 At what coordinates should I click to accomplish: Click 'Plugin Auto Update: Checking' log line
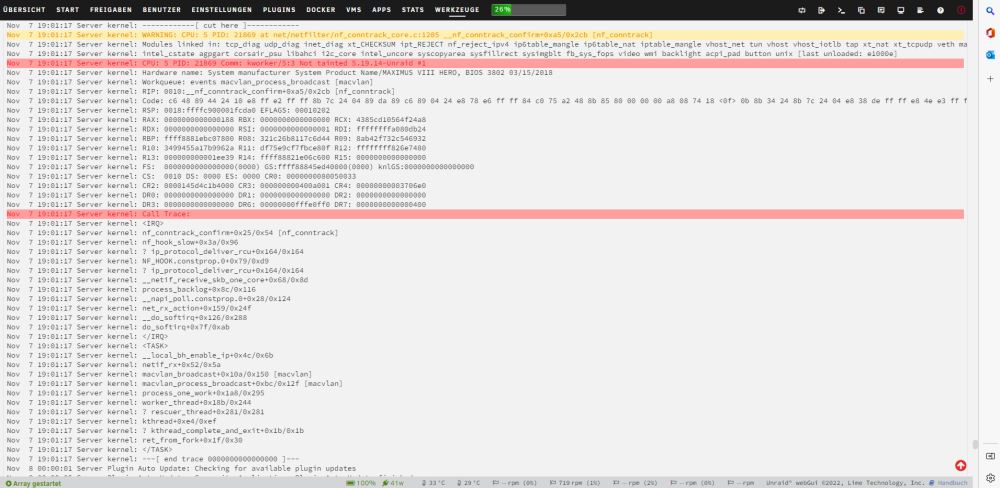pos(181,469)
